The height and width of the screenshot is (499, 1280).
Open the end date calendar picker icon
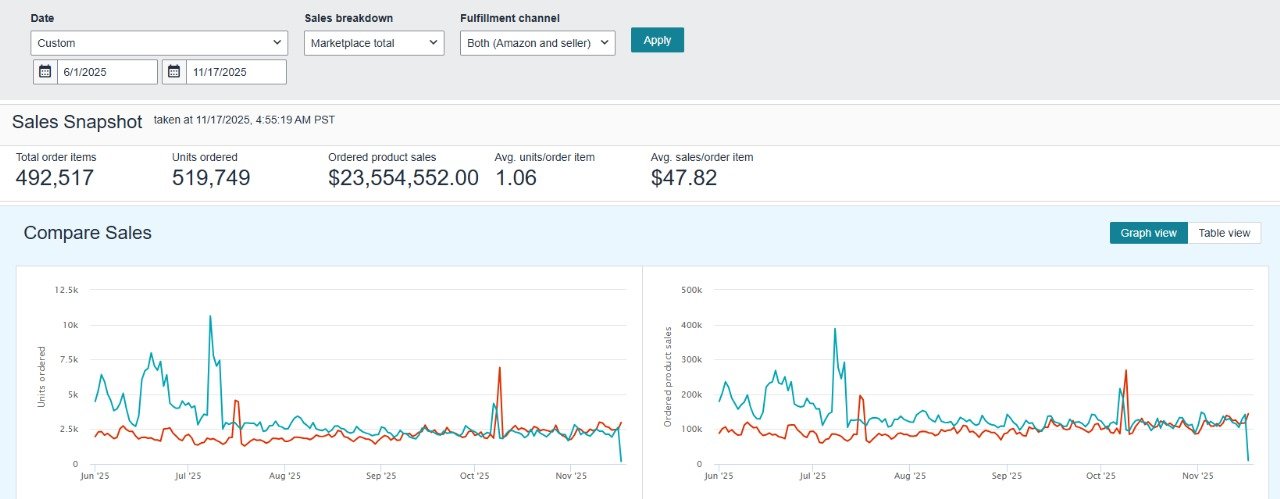point(174,72)
